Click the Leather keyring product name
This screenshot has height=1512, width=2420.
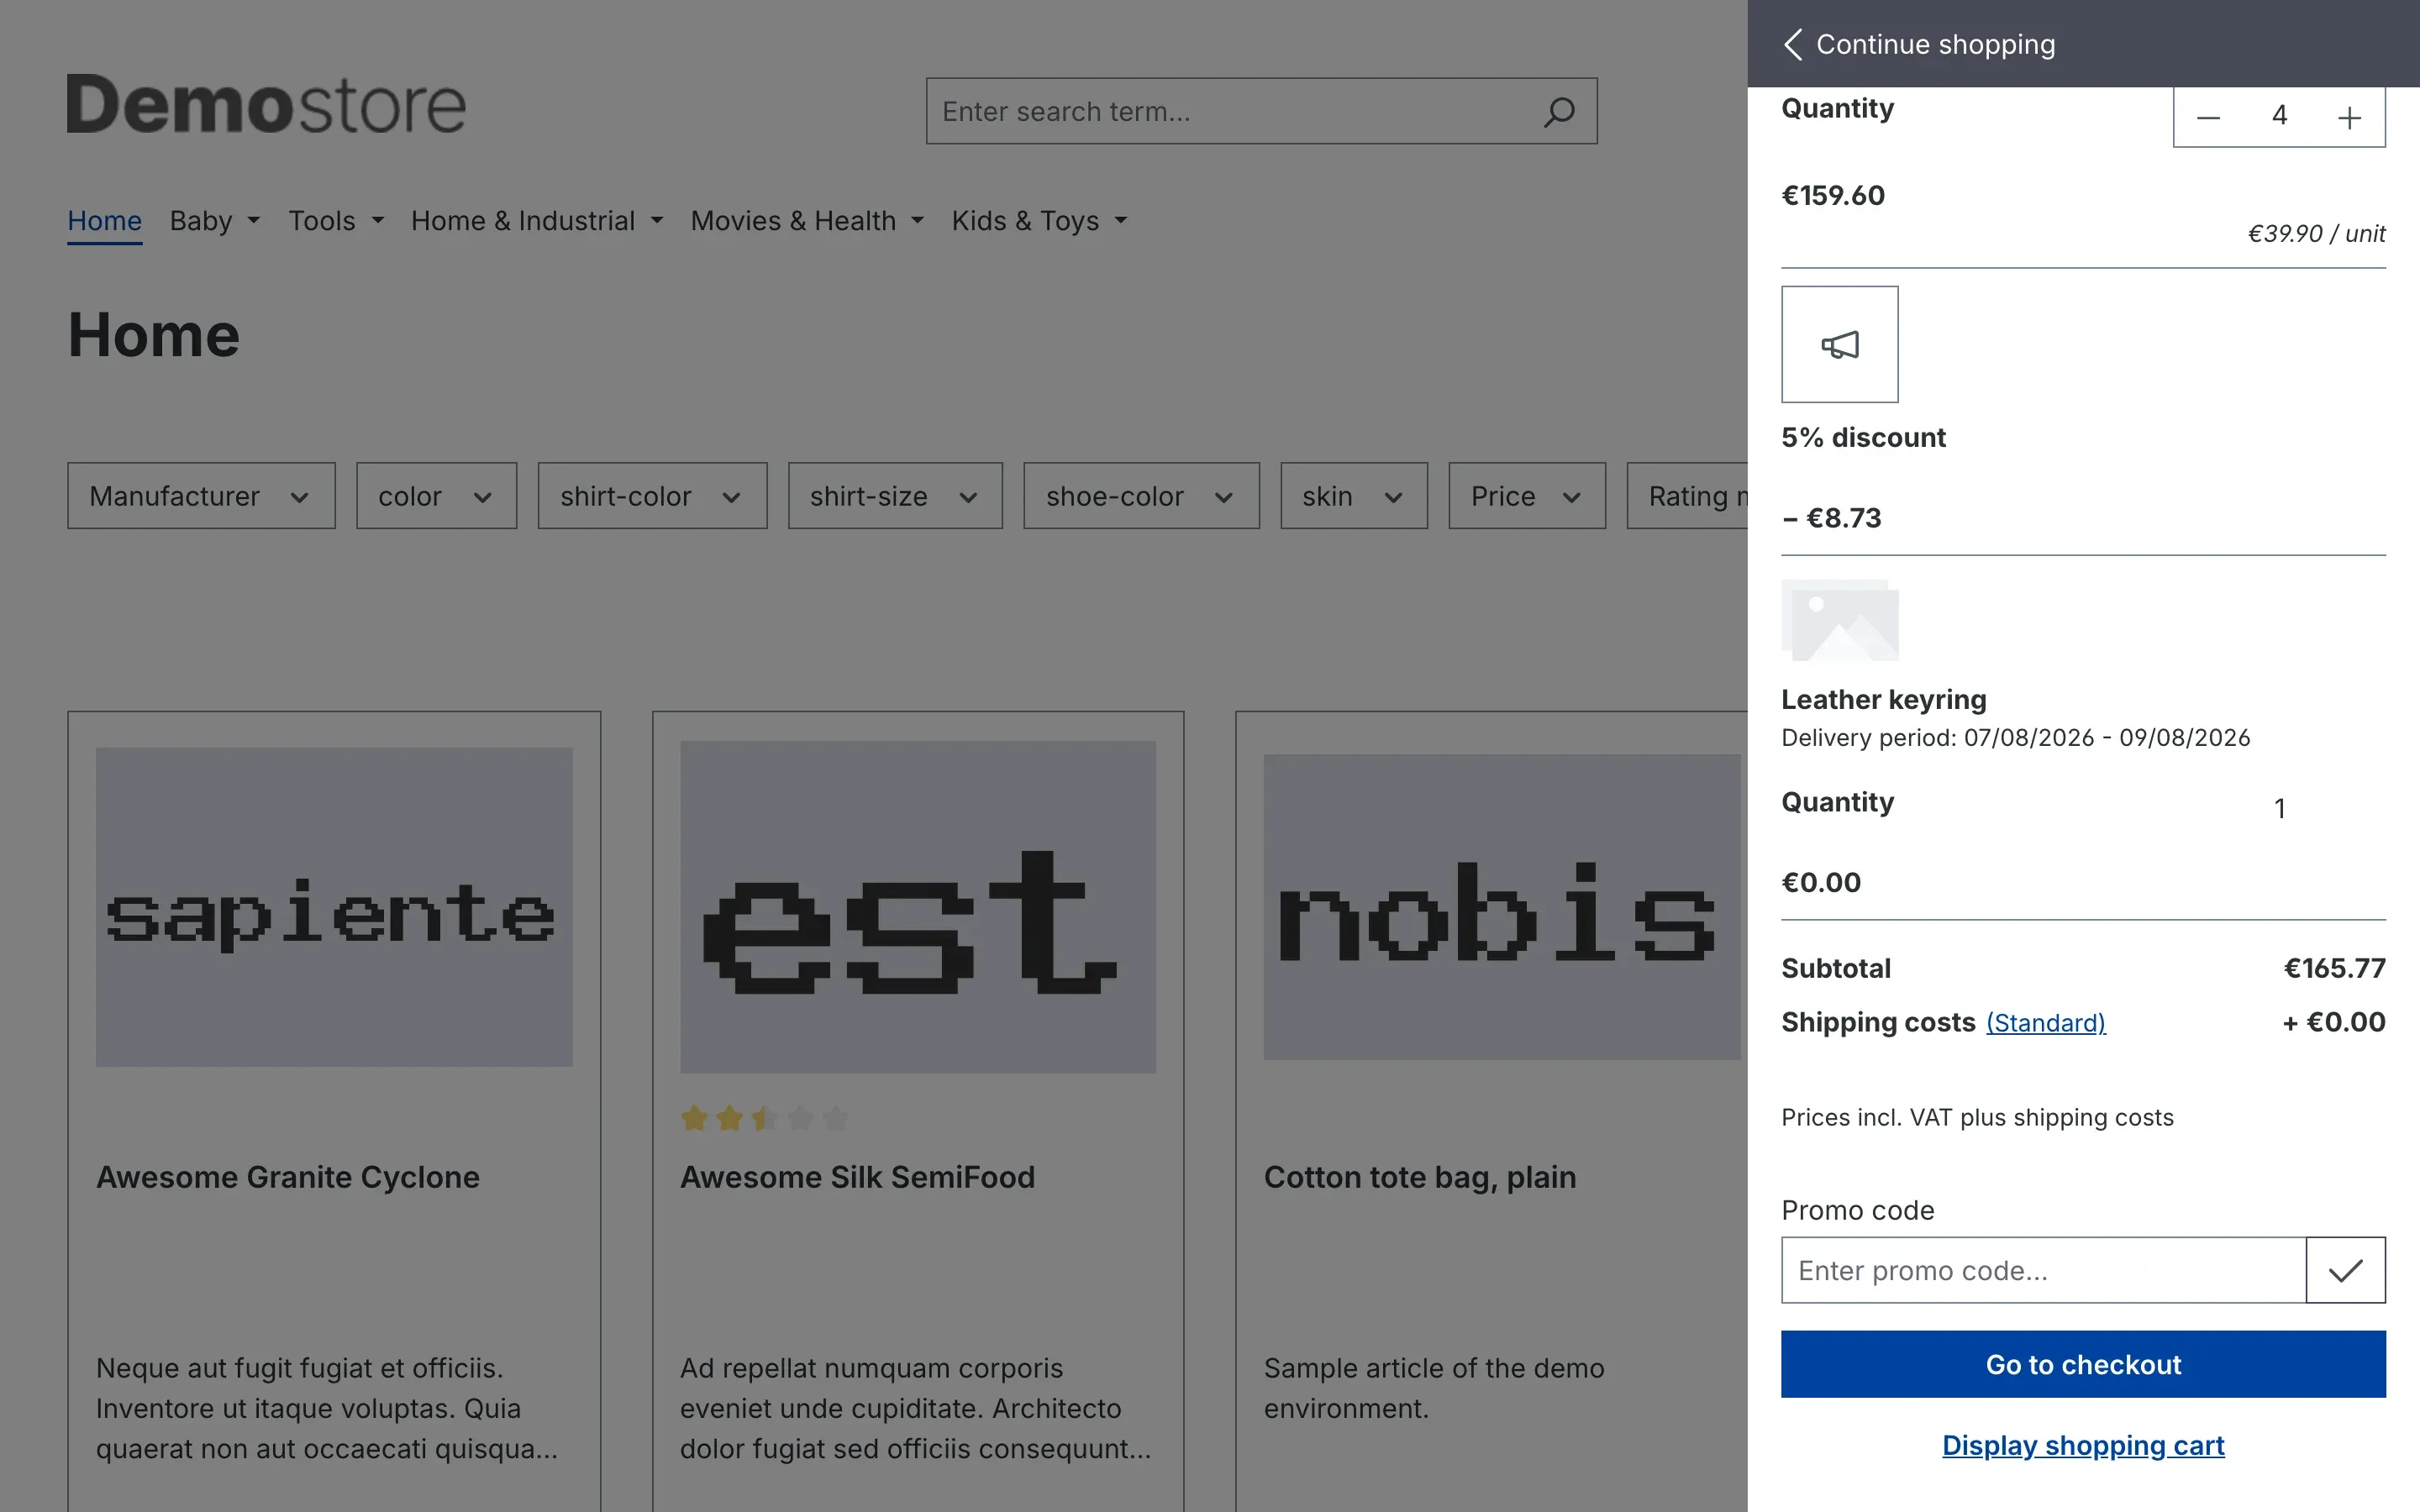pyautogui.click(x=1883, y=699)
